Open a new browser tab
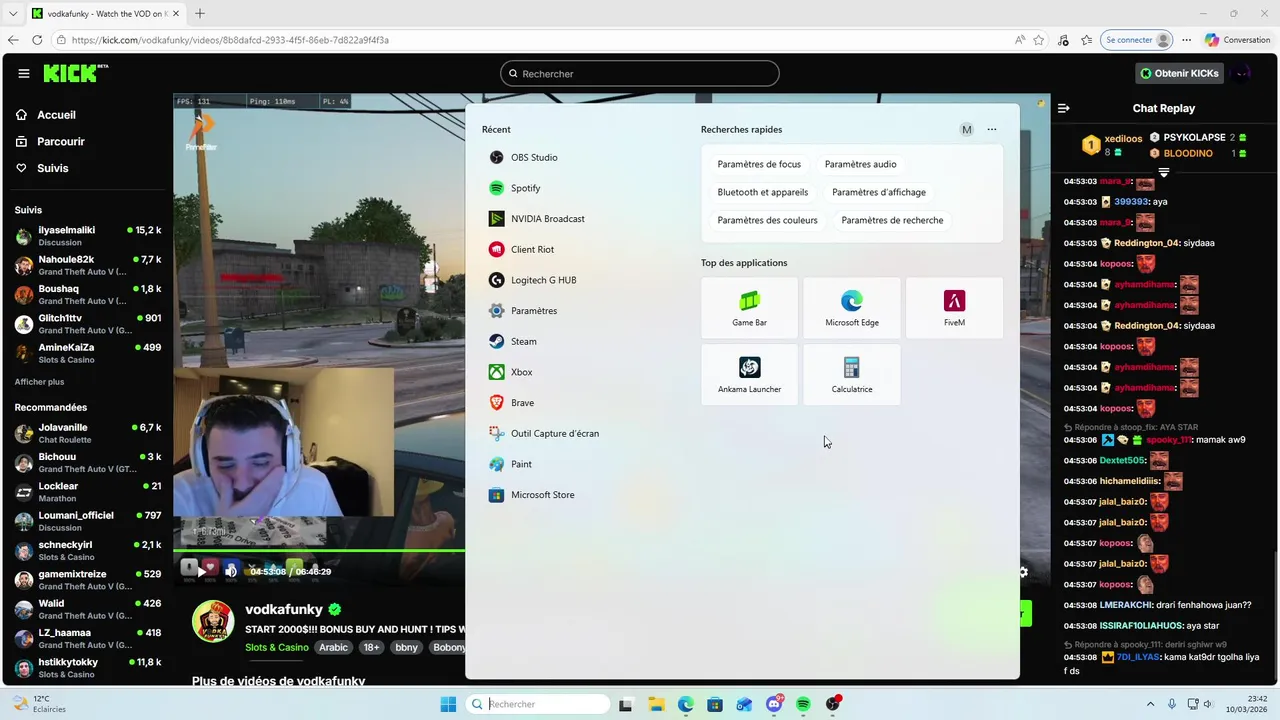Image resolution: width=1280 pixels, height=720 pixels. click(x=199, y=13)
